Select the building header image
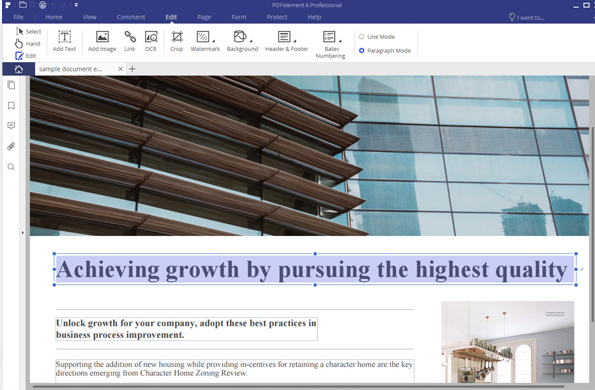Image resolution: width=595 pixels, height=390 pixels. coord(309,156)
